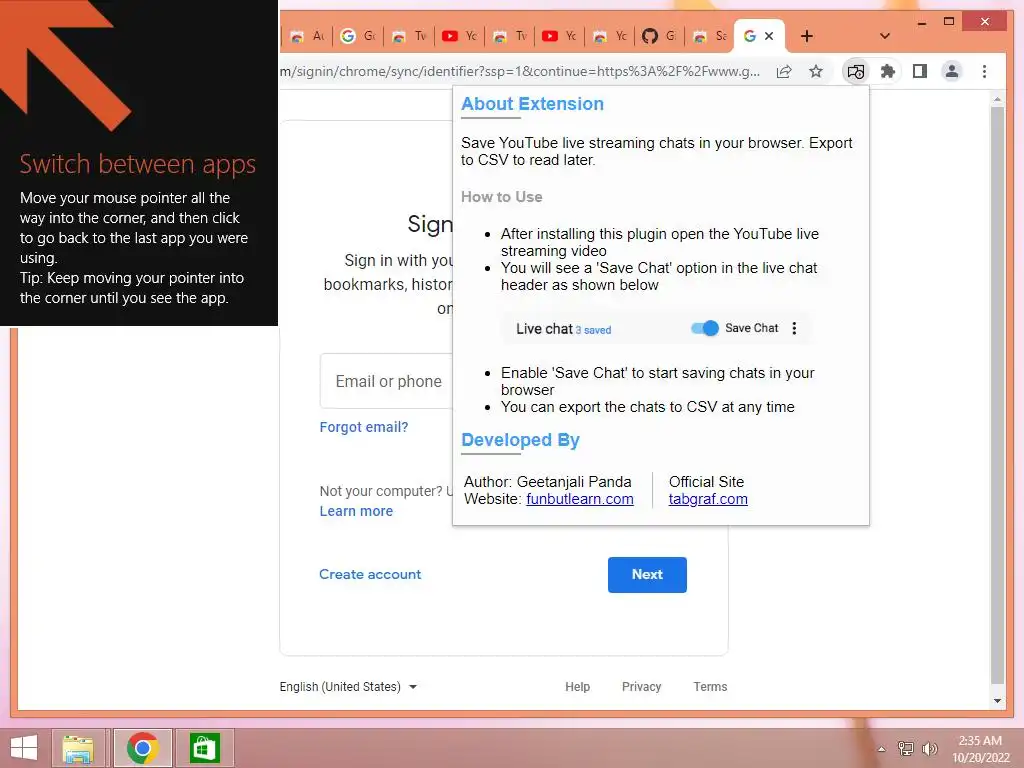Switch to the GitHub tab
This screenshot has height=768, width=1024.
click(659, 36)
